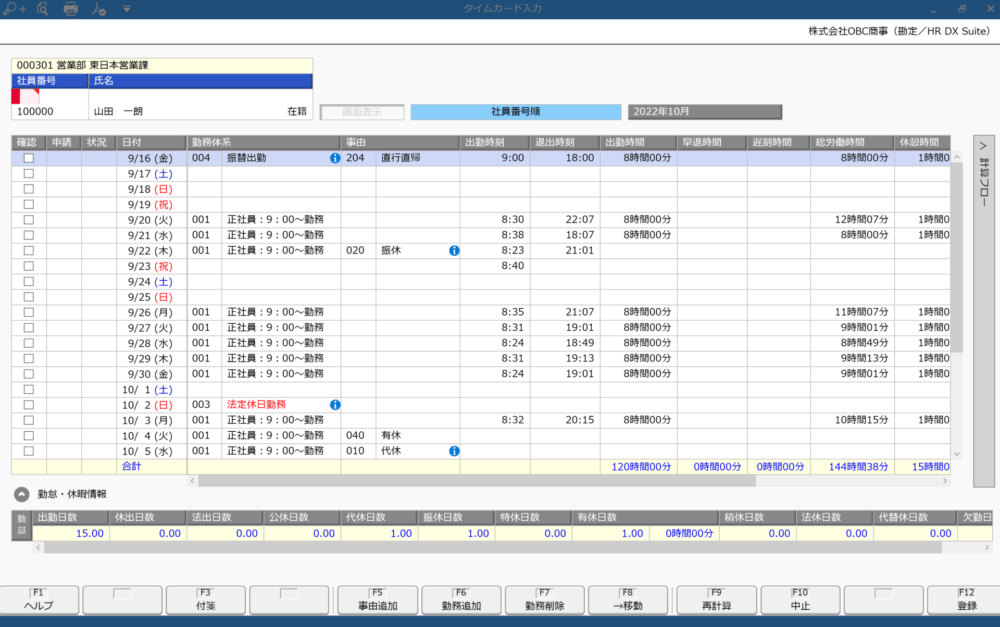Click the table scroll-down arrow
Screen dimensions: 1000x627
(957, 454)
